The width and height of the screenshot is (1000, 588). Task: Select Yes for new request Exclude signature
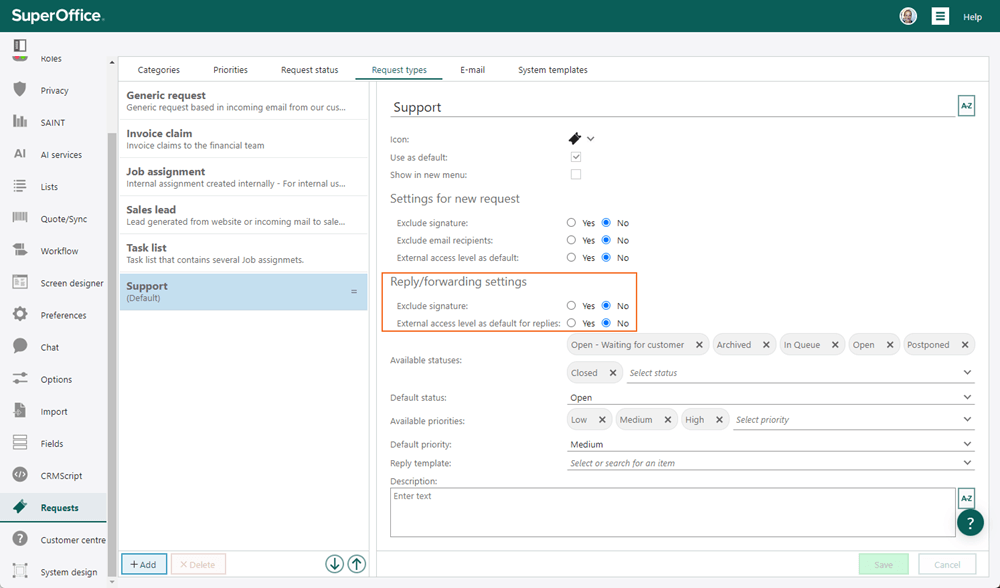click(571, 223)
